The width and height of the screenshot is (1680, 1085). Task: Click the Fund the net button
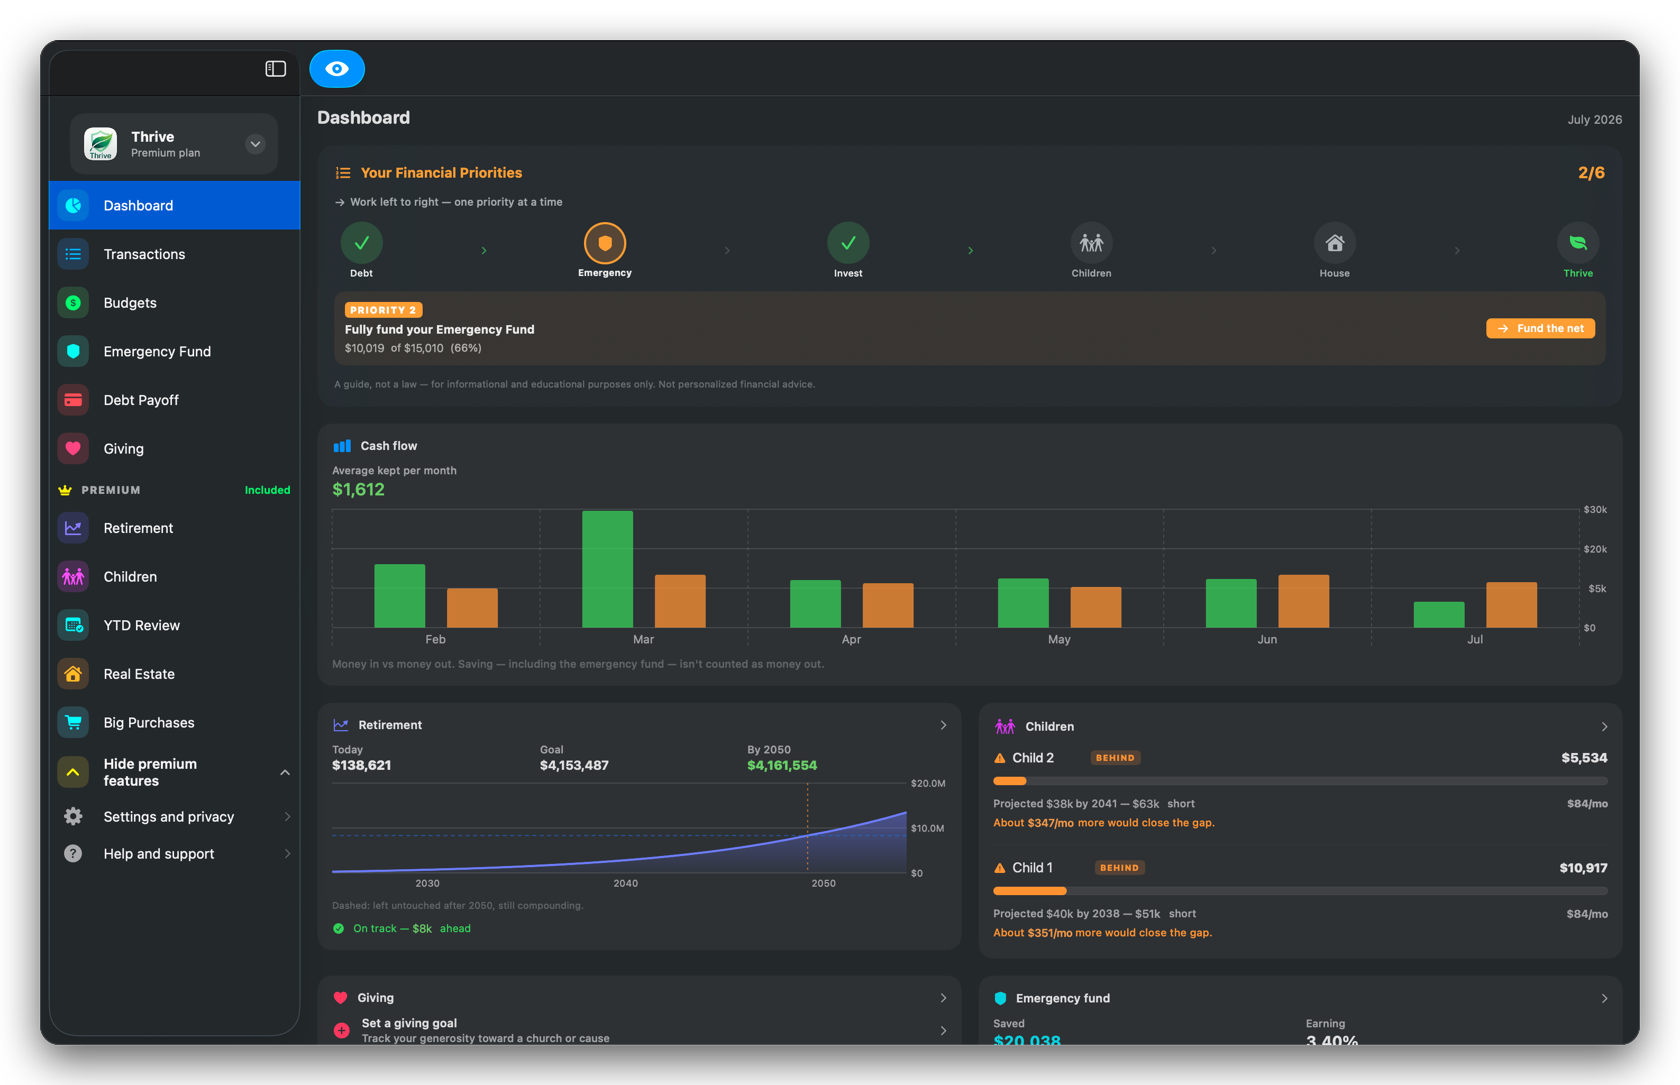point(1540,328)
